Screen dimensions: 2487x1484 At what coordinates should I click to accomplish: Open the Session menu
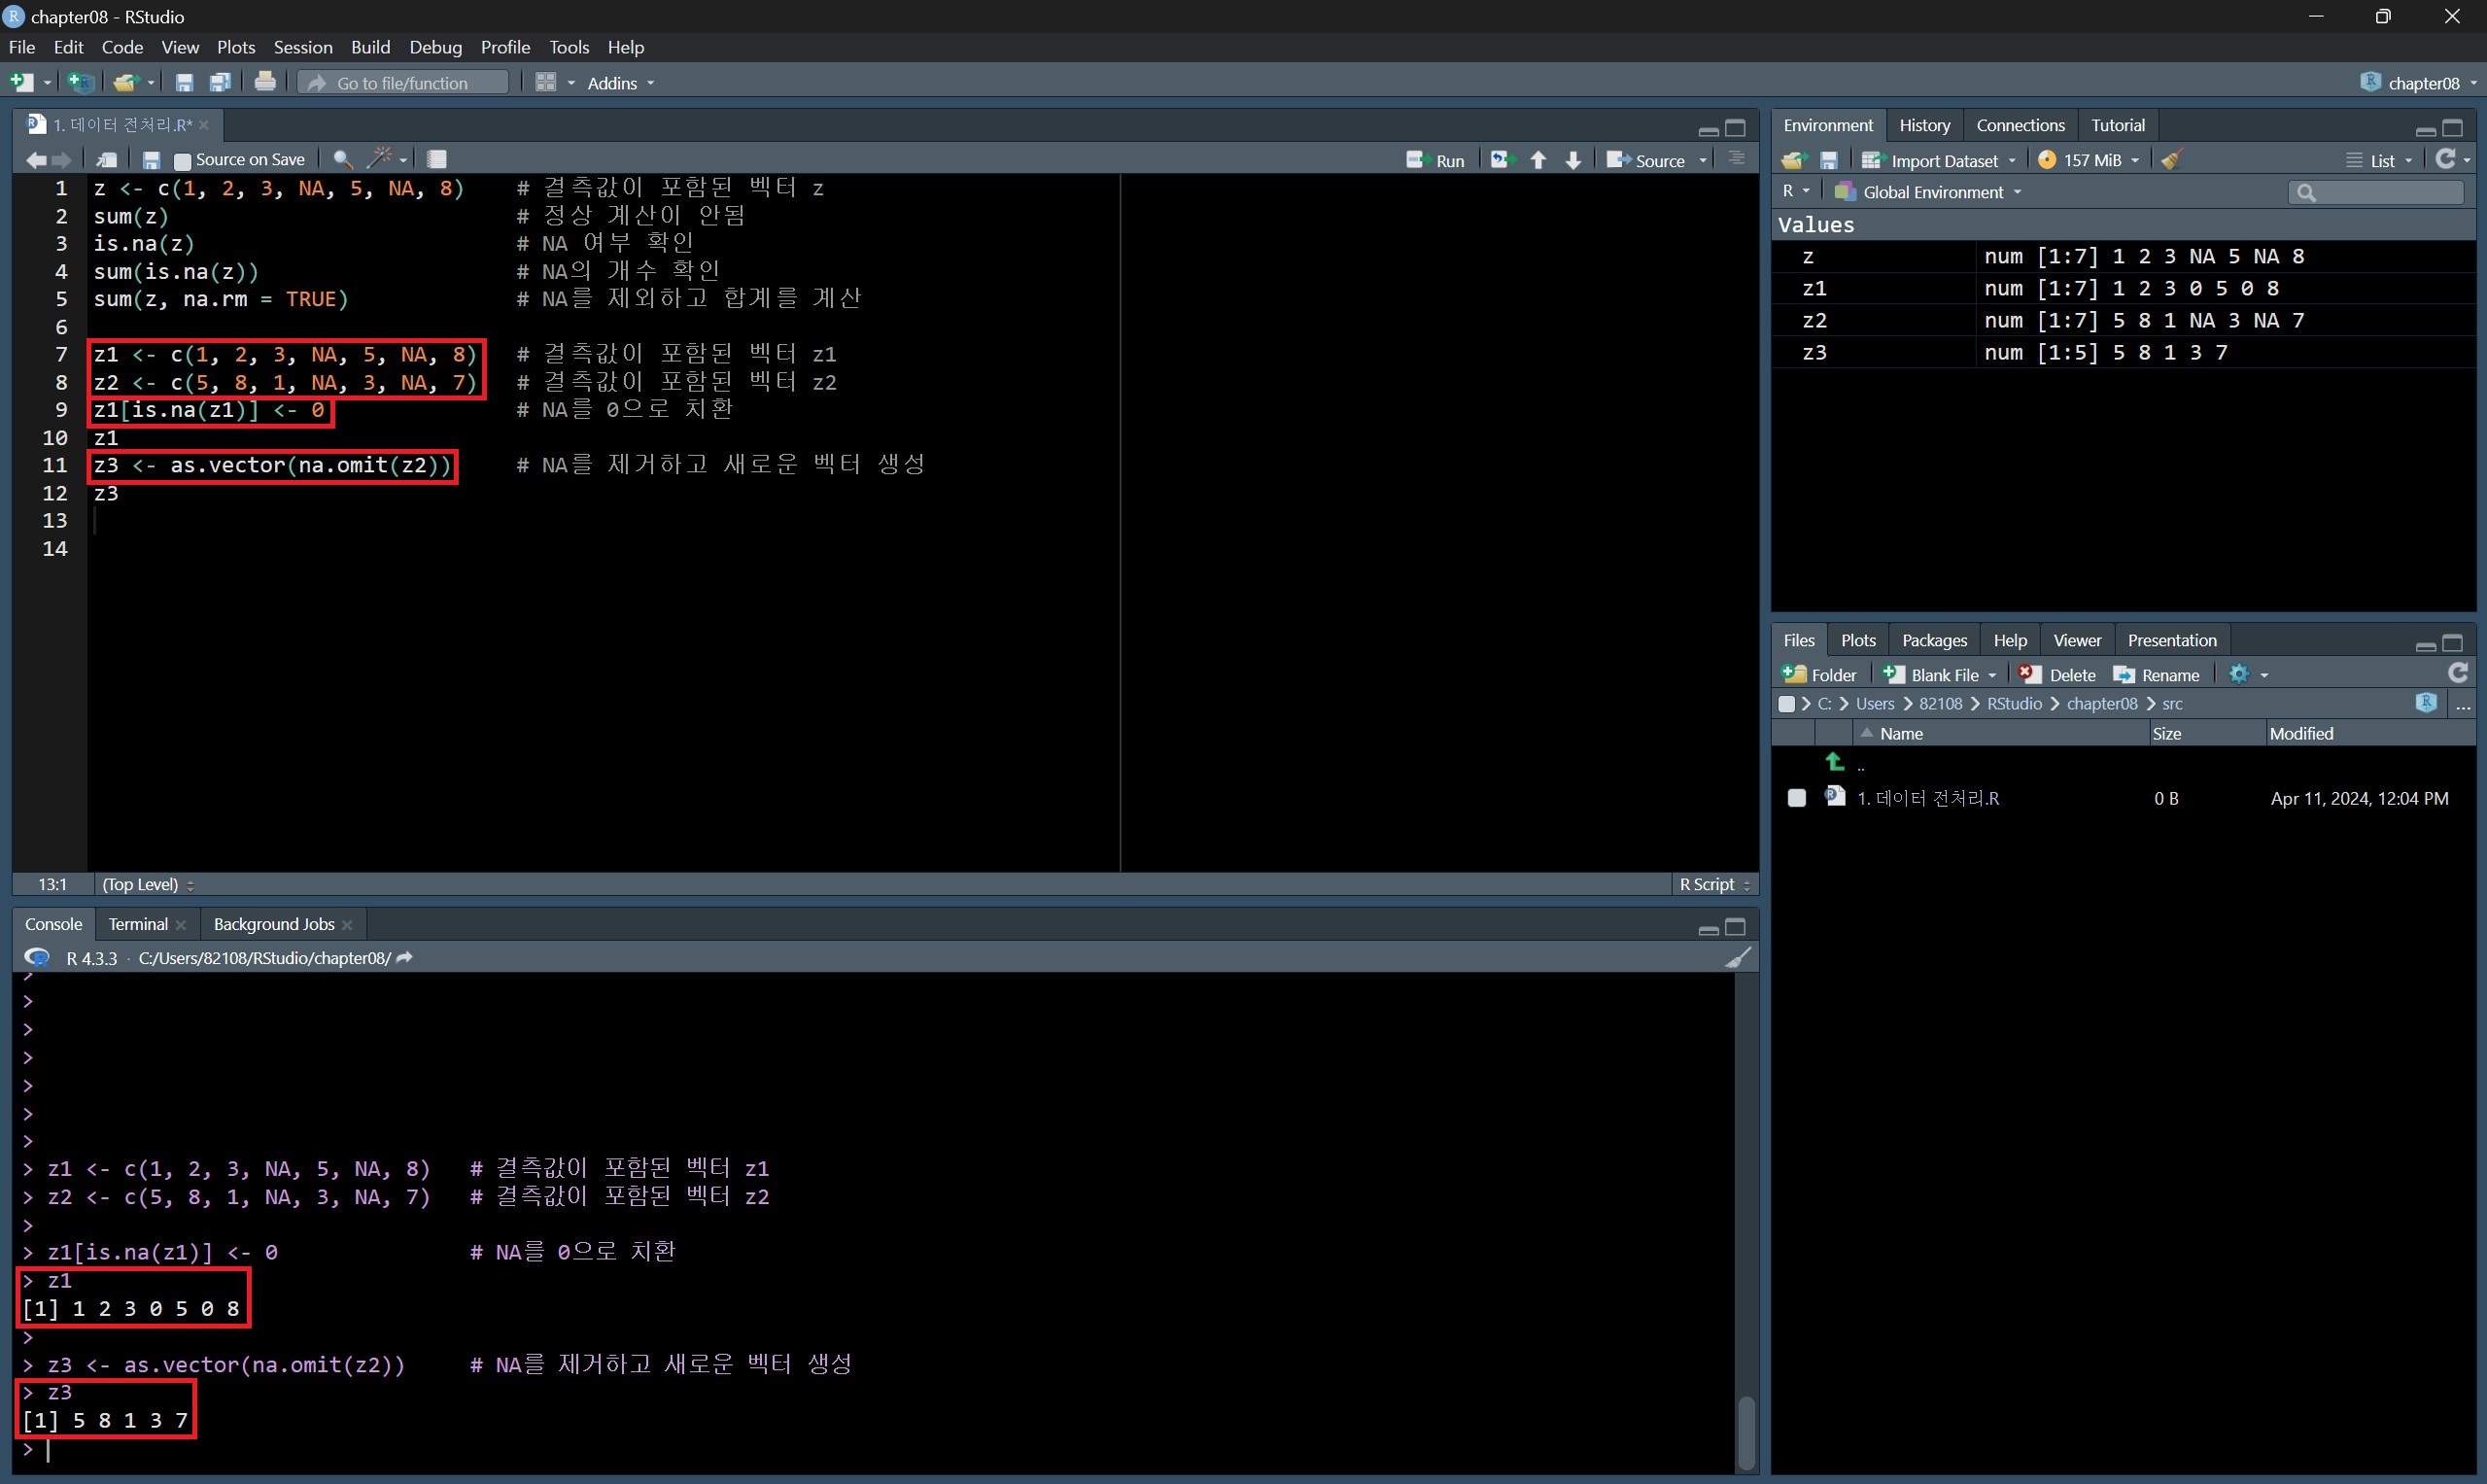pos(303,47)
